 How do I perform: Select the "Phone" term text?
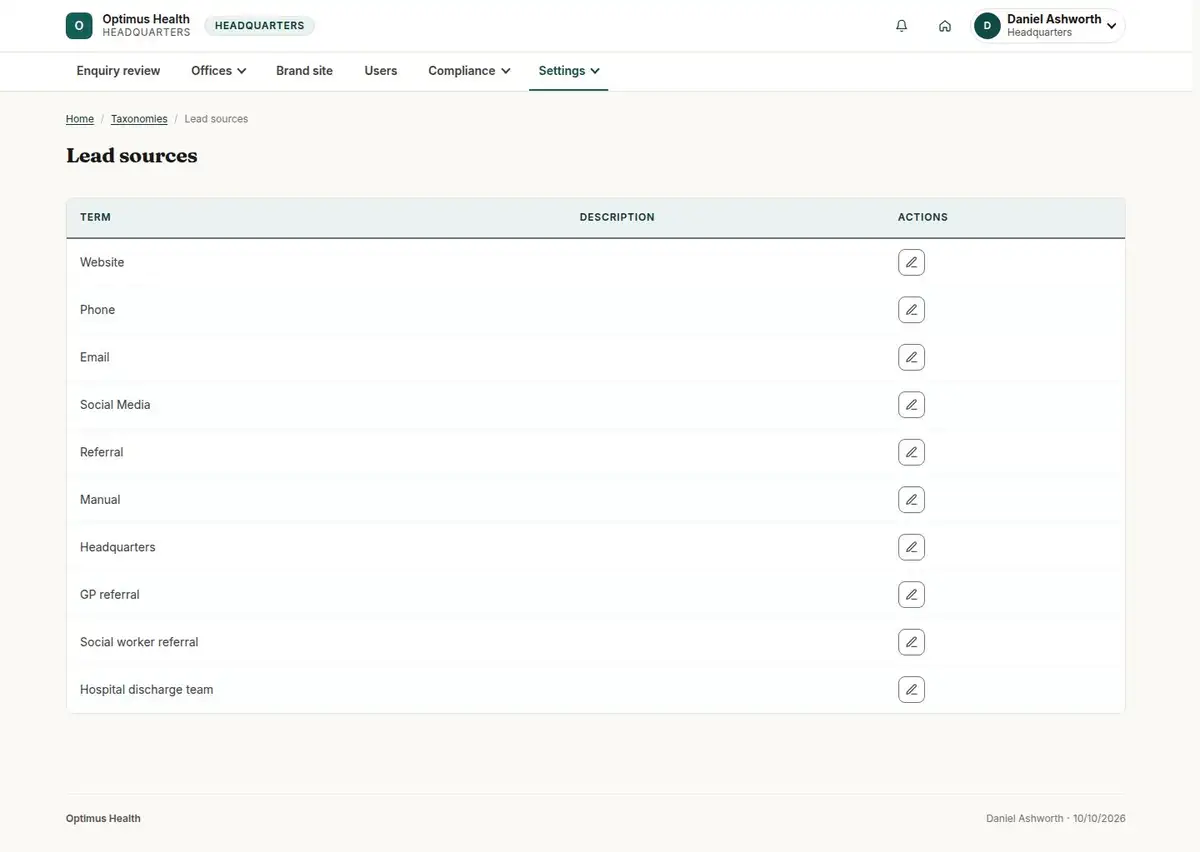[x=97, y=310]
